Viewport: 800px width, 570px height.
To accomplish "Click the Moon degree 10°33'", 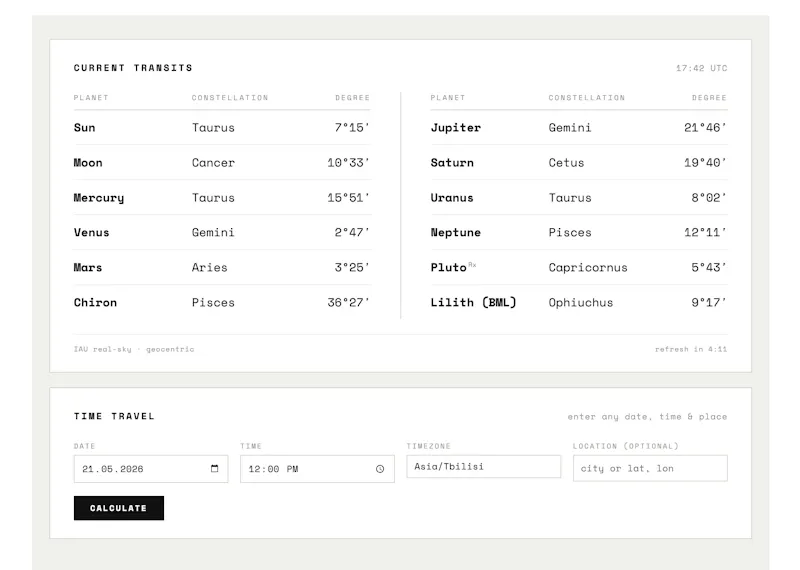I will (x=348, y=163).
